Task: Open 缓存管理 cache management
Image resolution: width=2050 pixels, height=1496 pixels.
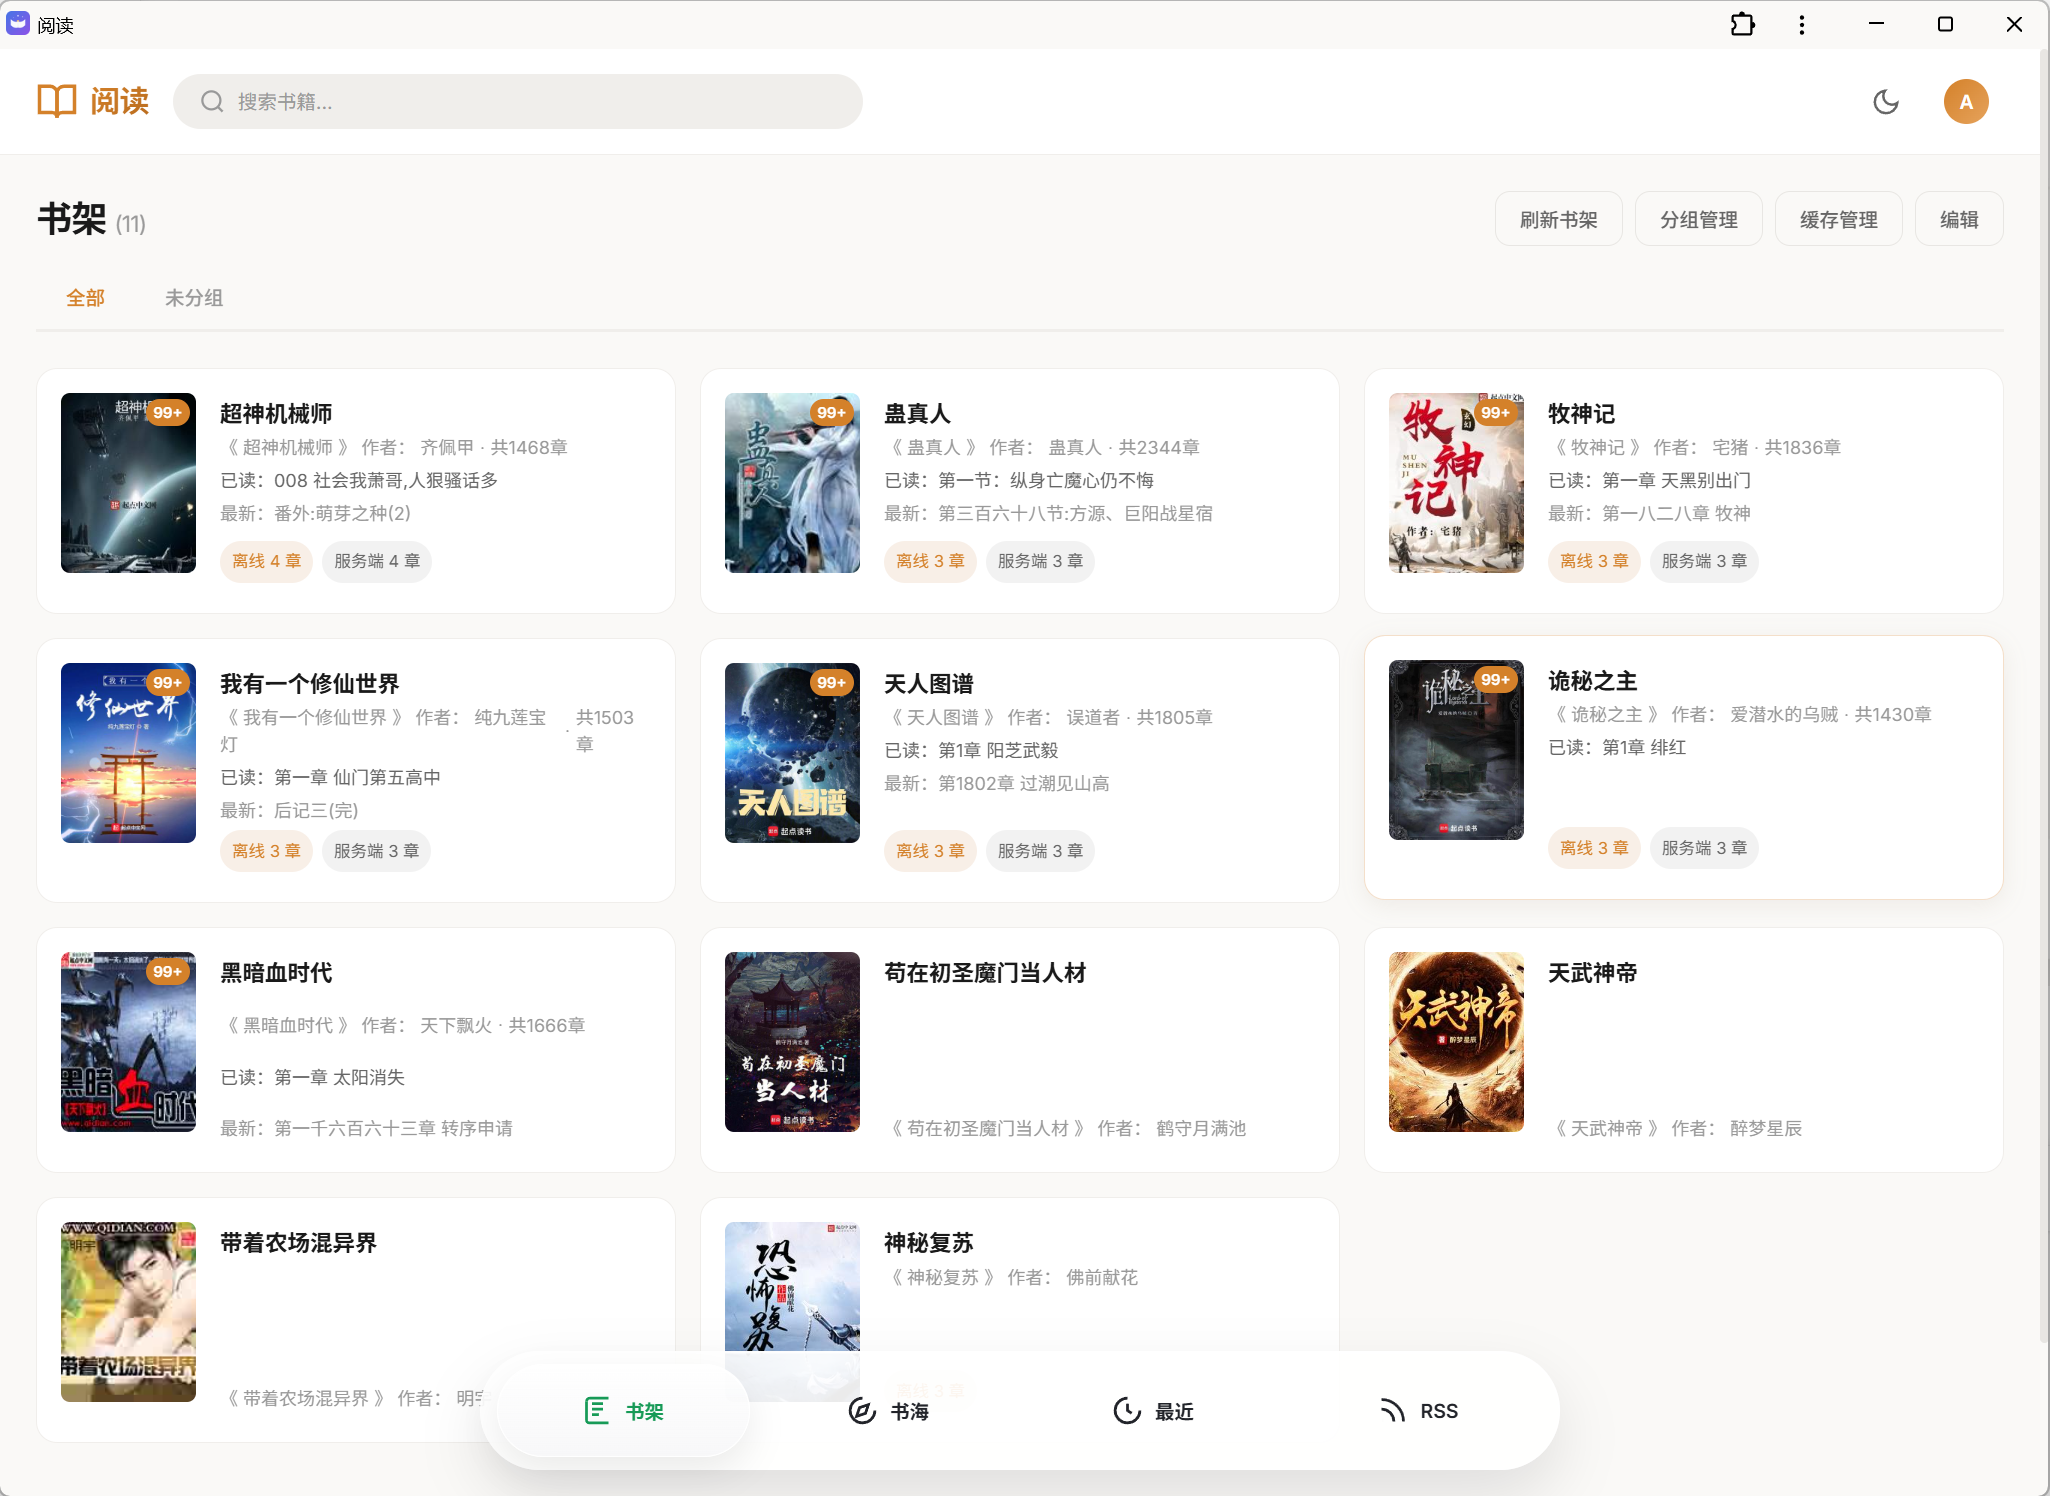Action: 1838,218
